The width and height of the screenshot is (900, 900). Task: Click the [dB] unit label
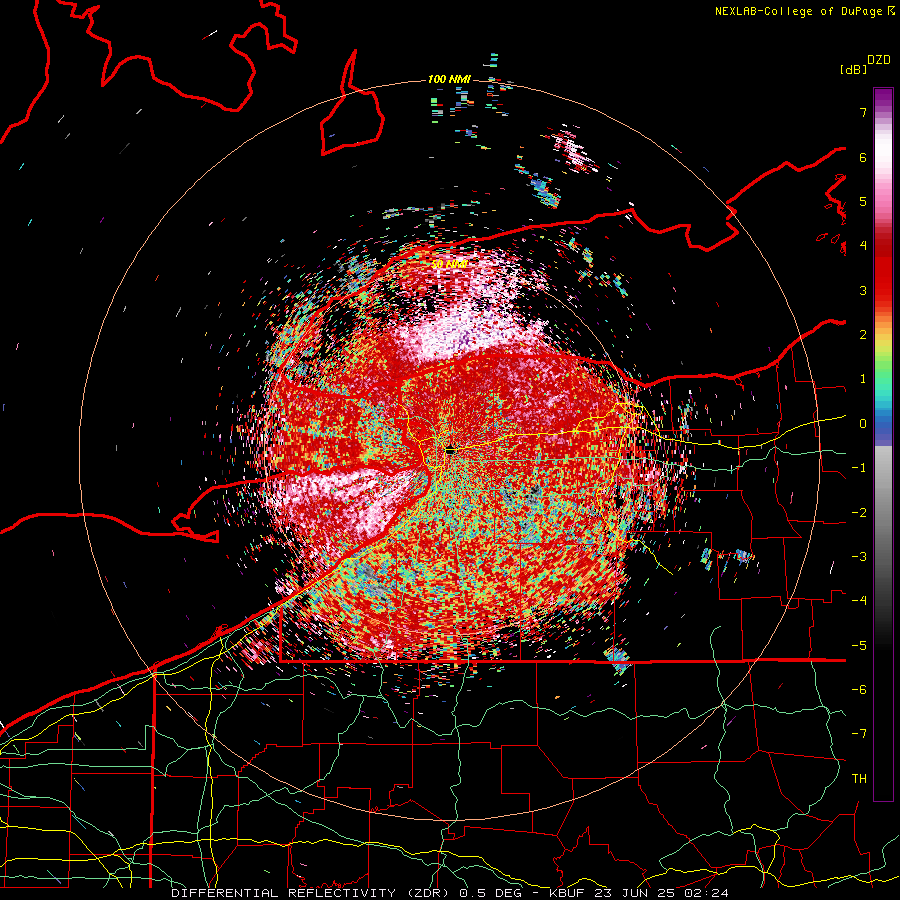tap(854, 70)
